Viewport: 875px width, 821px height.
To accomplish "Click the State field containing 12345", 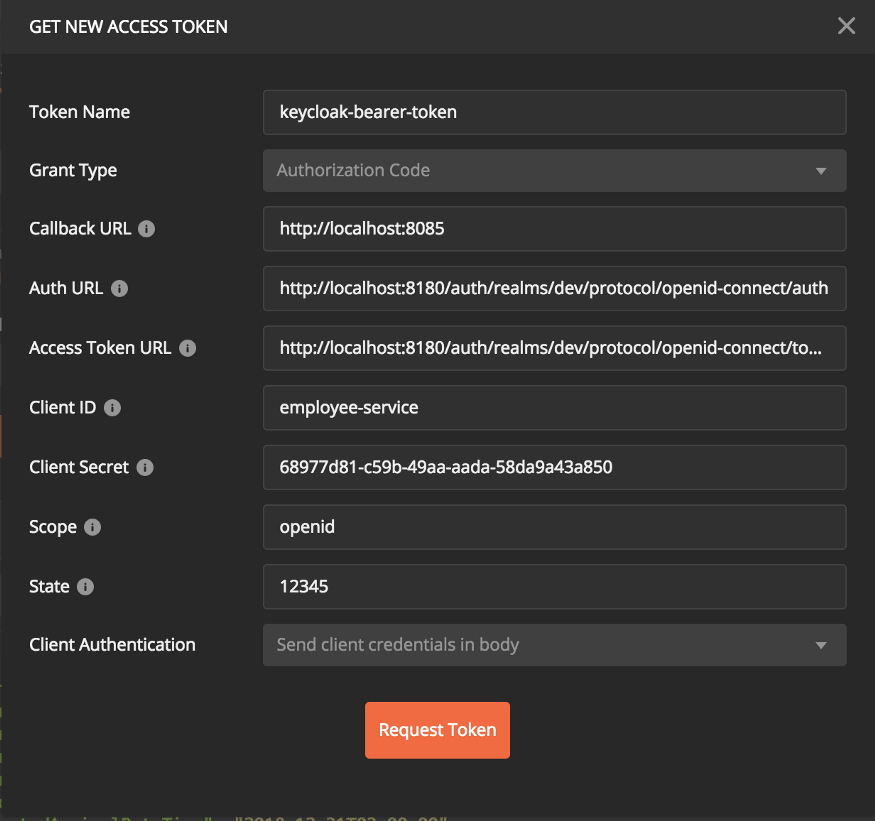I will pos(553,587).
